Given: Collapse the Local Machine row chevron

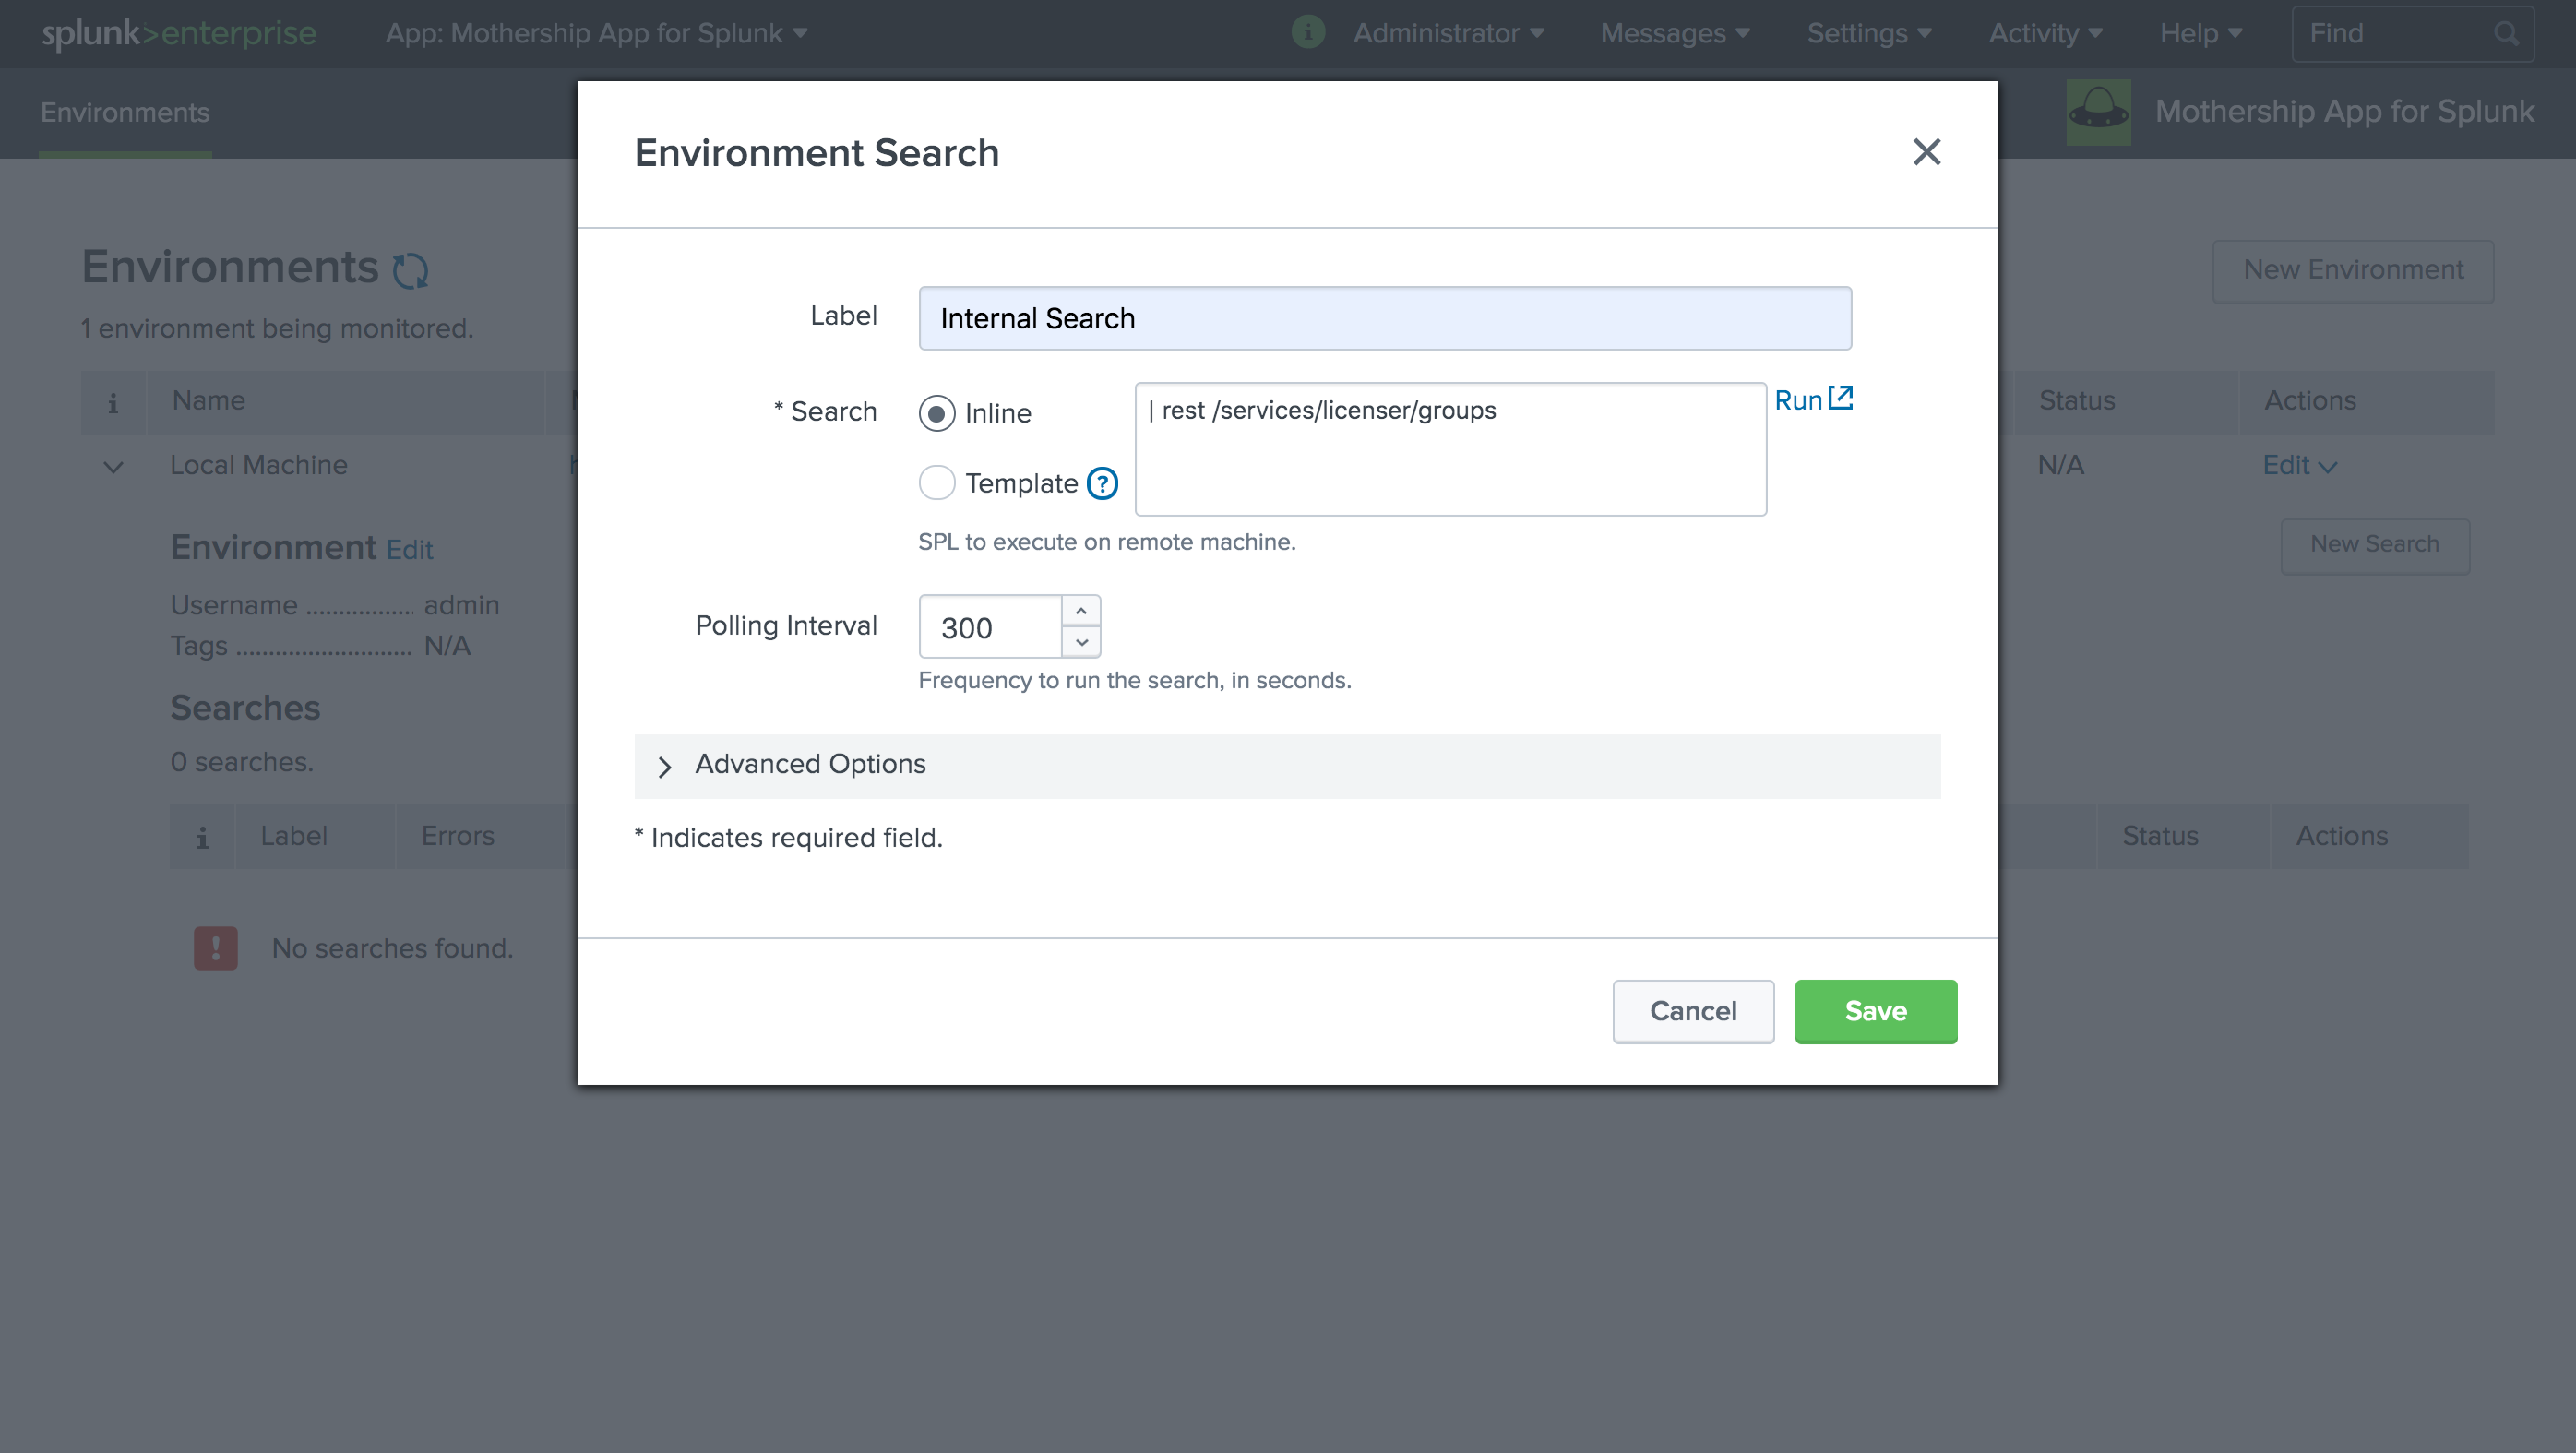Looking at the screenshot, I should pos(113,467).
